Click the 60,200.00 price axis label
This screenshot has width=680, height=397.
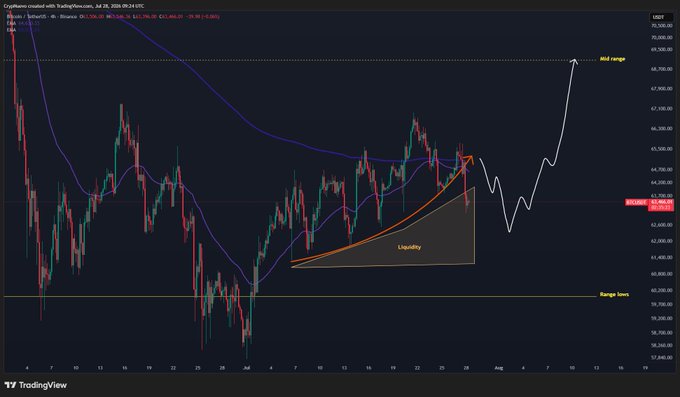tap(661, 290)
